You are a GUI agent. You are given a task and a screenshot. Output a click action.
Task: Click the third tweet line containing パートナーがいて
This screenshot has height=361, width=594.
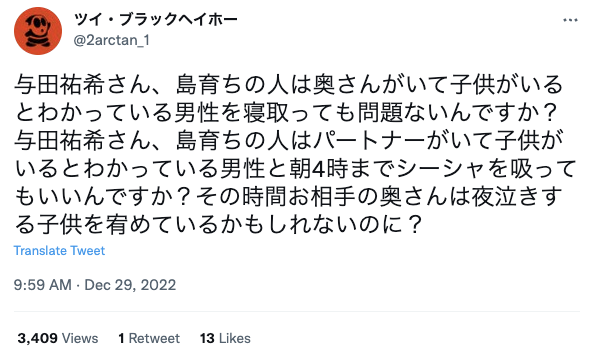click(x=289, y=141)
